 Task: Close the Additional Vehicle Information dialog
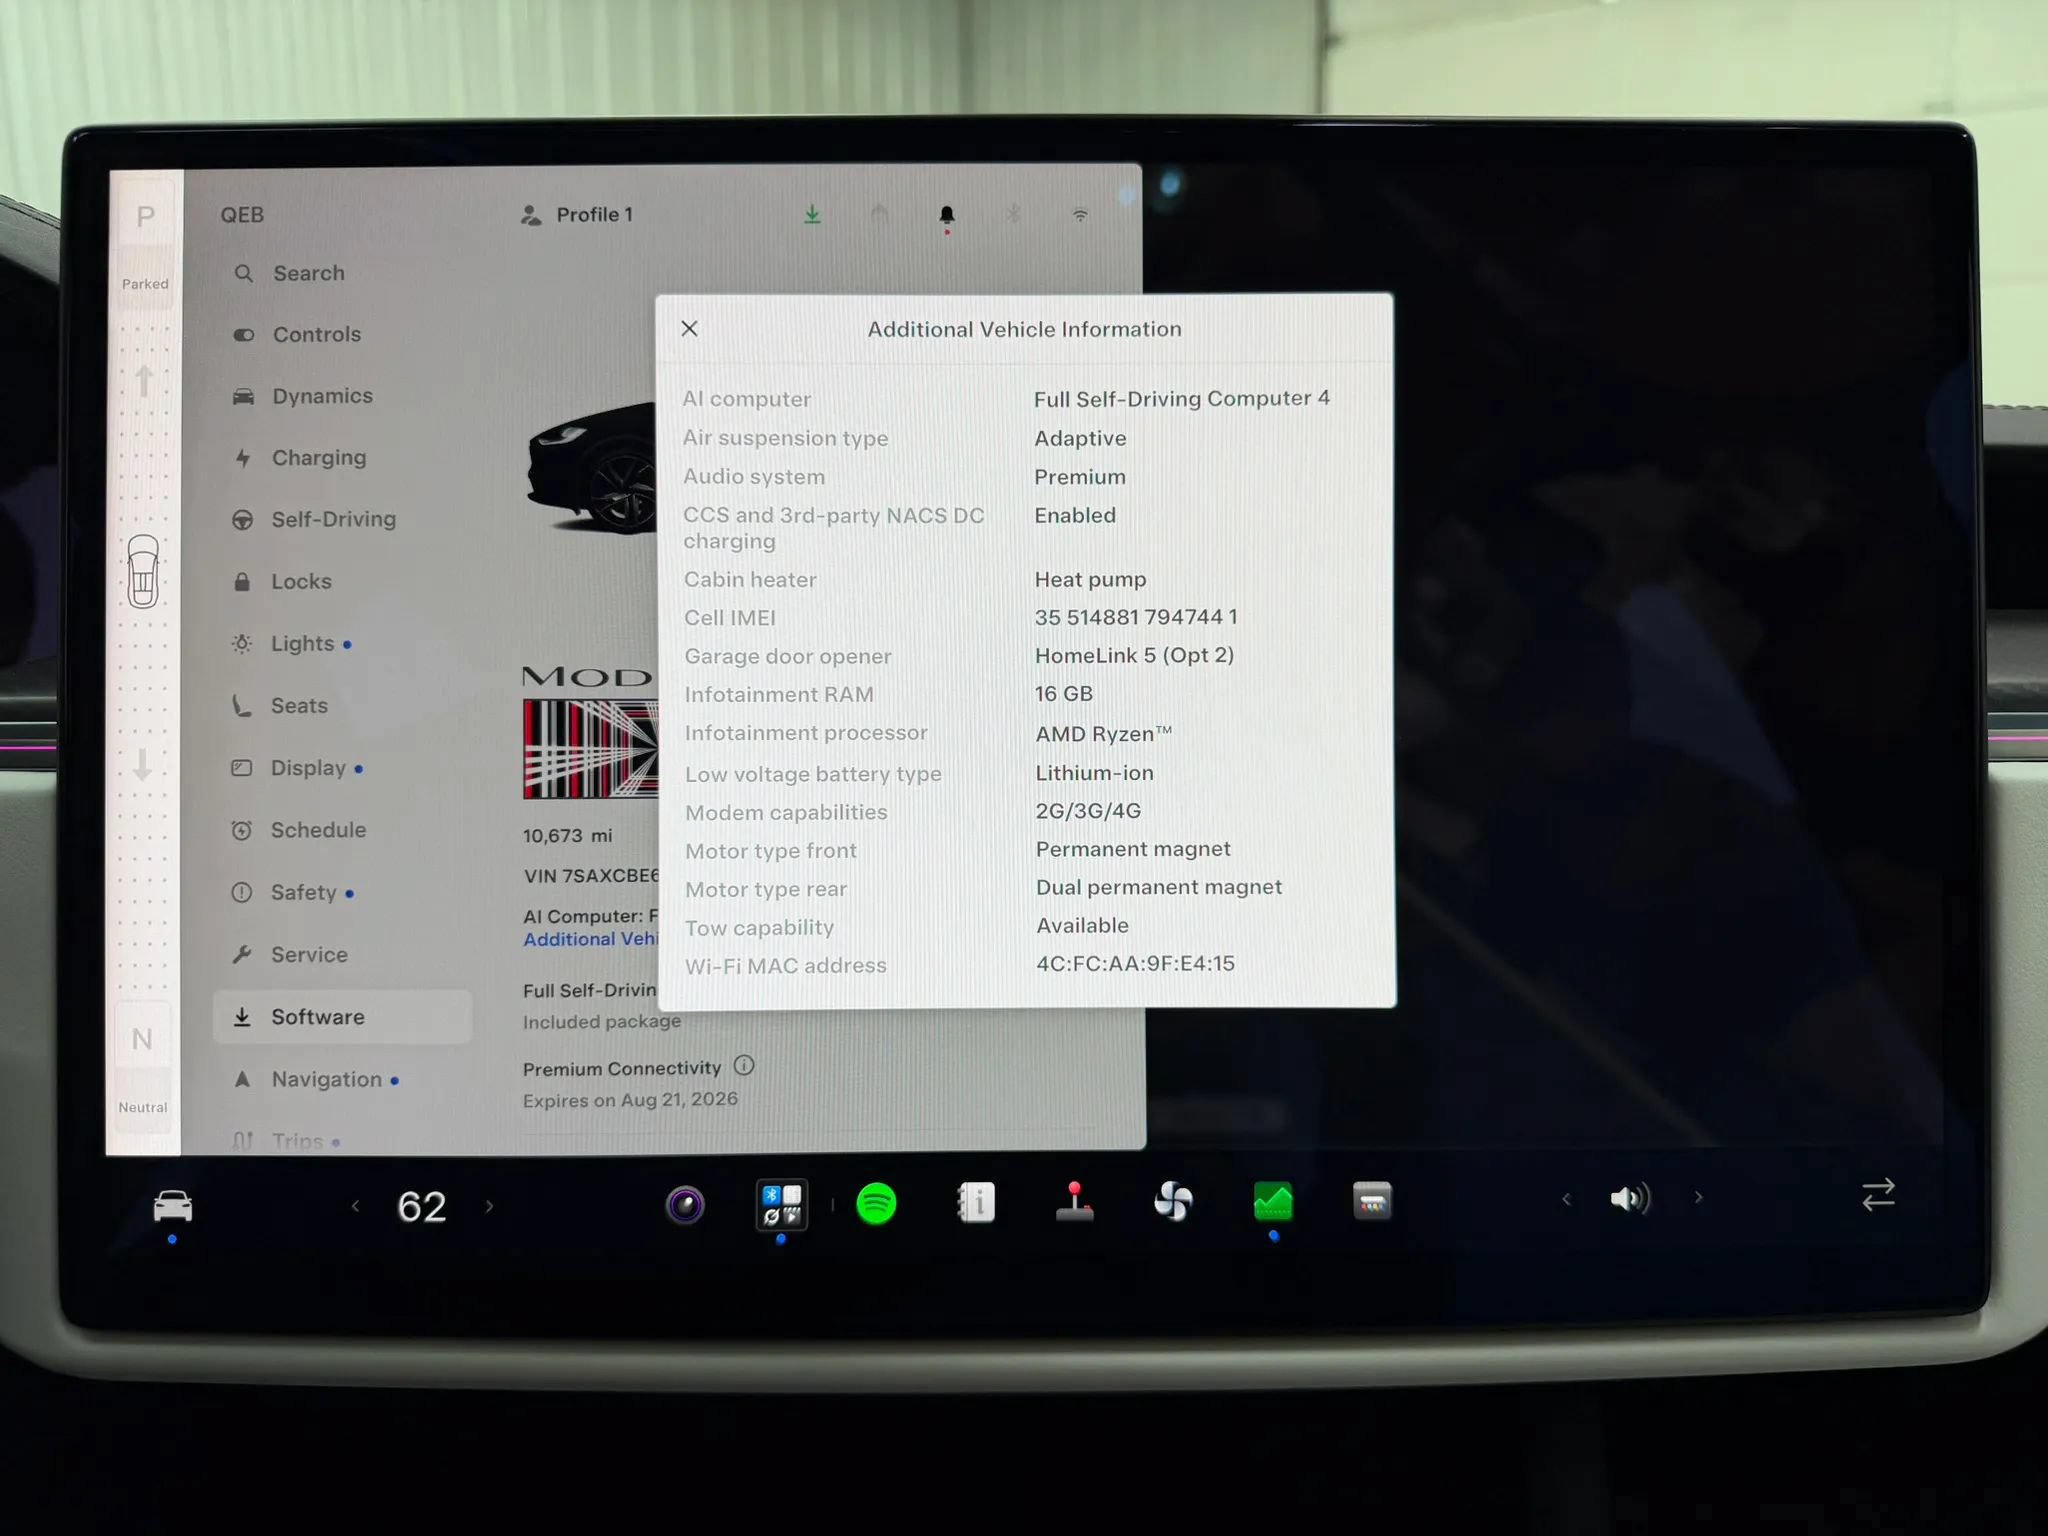point(689,329)
